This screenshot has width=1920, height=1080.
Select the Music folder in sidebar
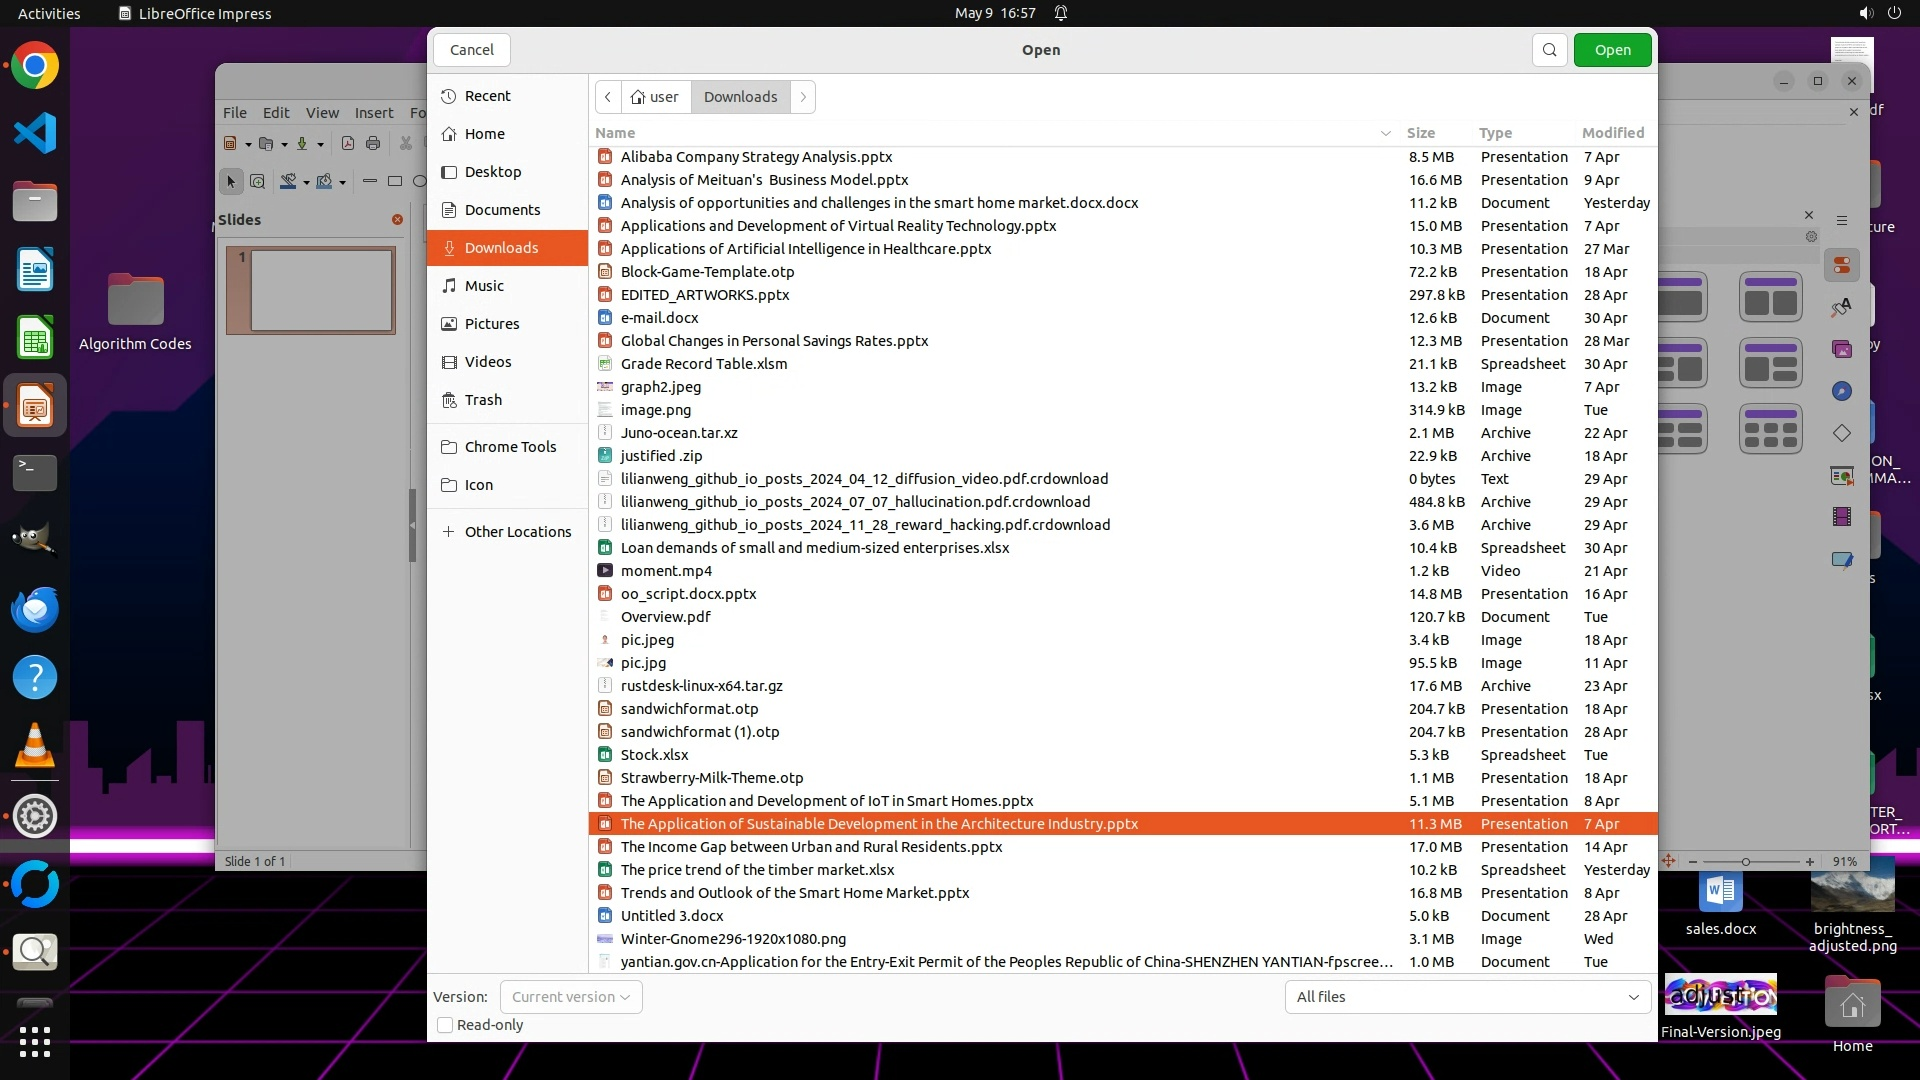(484, 286)
